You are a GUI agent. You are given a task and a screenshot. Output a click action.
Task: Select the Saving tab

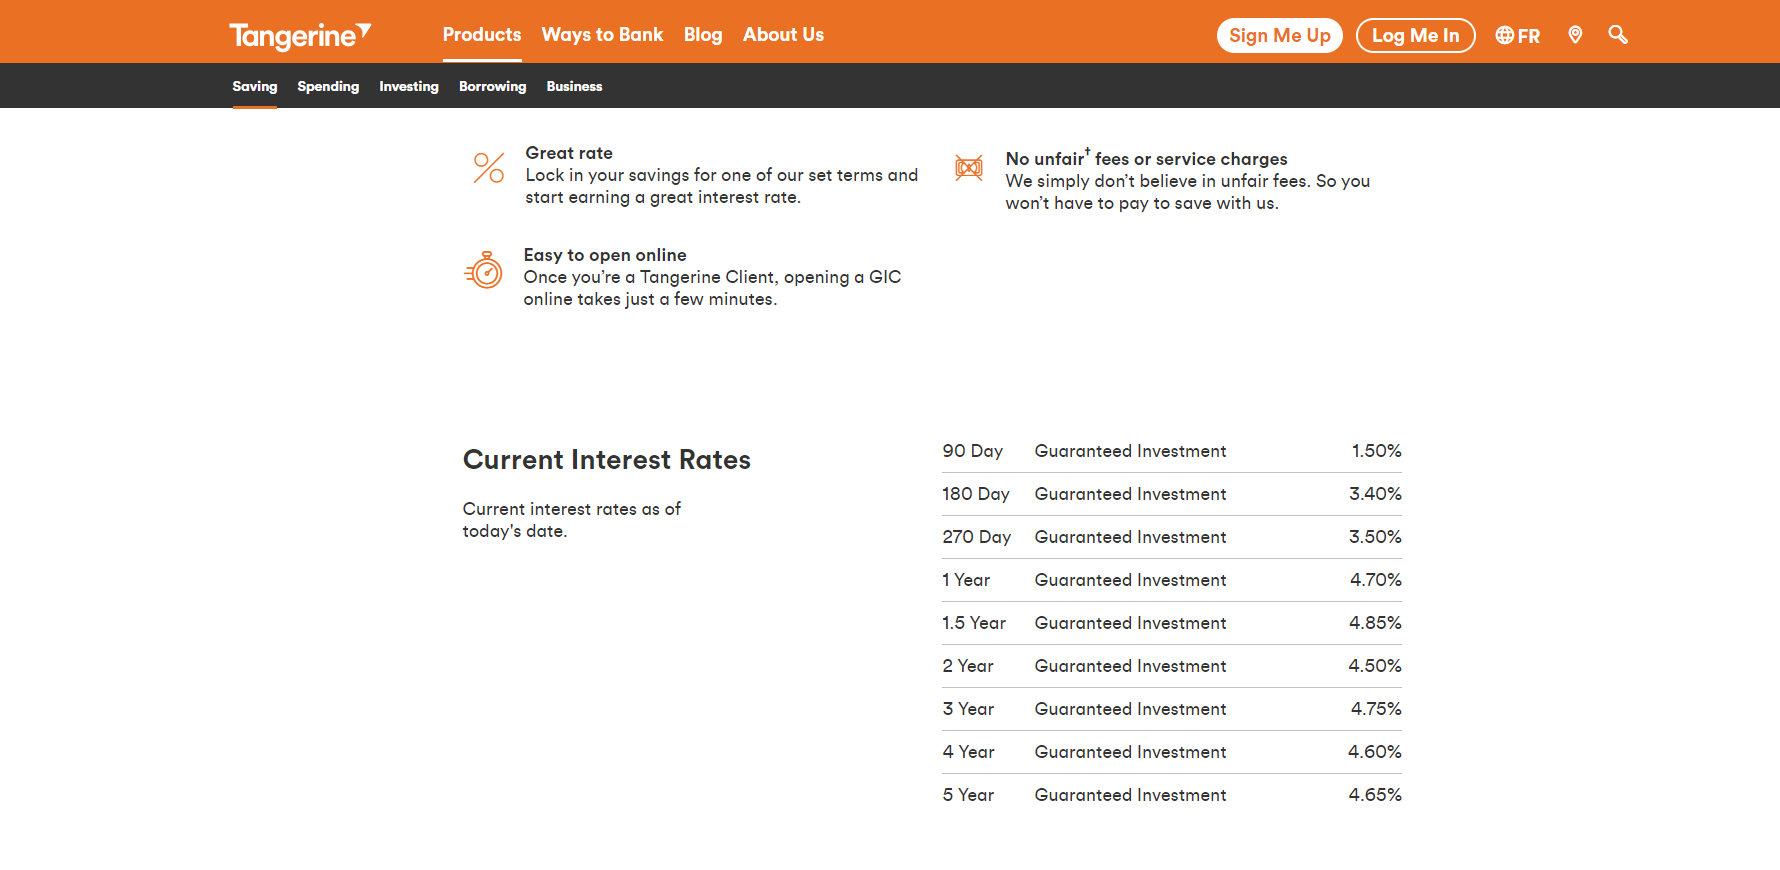pos(255,86)
